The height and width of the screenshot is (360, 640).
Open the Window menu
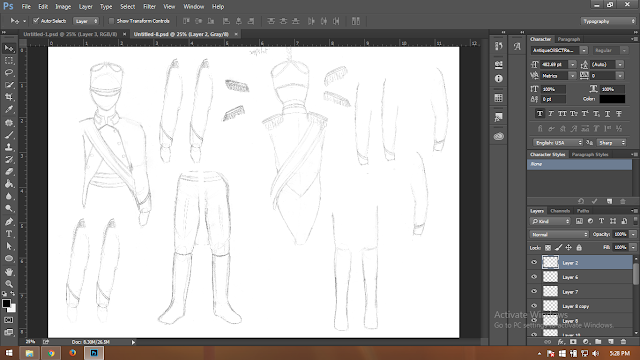193,7
